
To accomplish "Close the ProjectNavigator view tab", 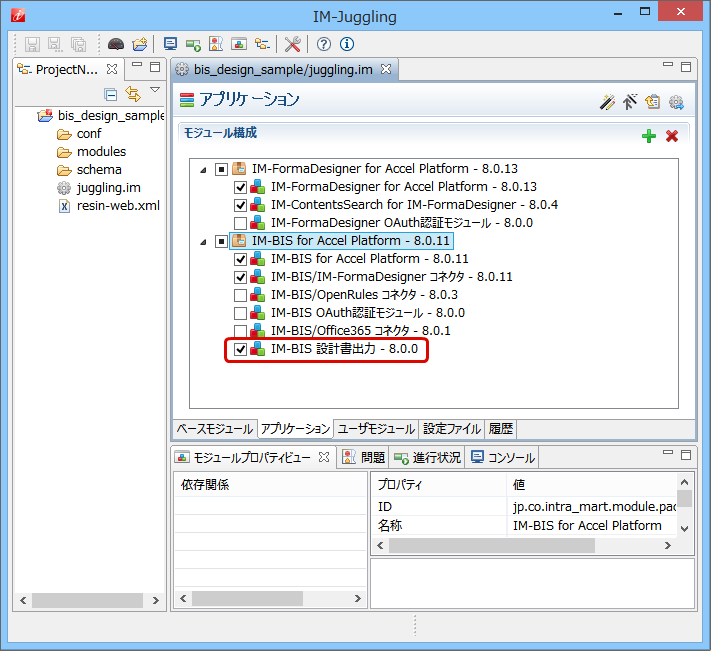I will (x=112, y=69).
